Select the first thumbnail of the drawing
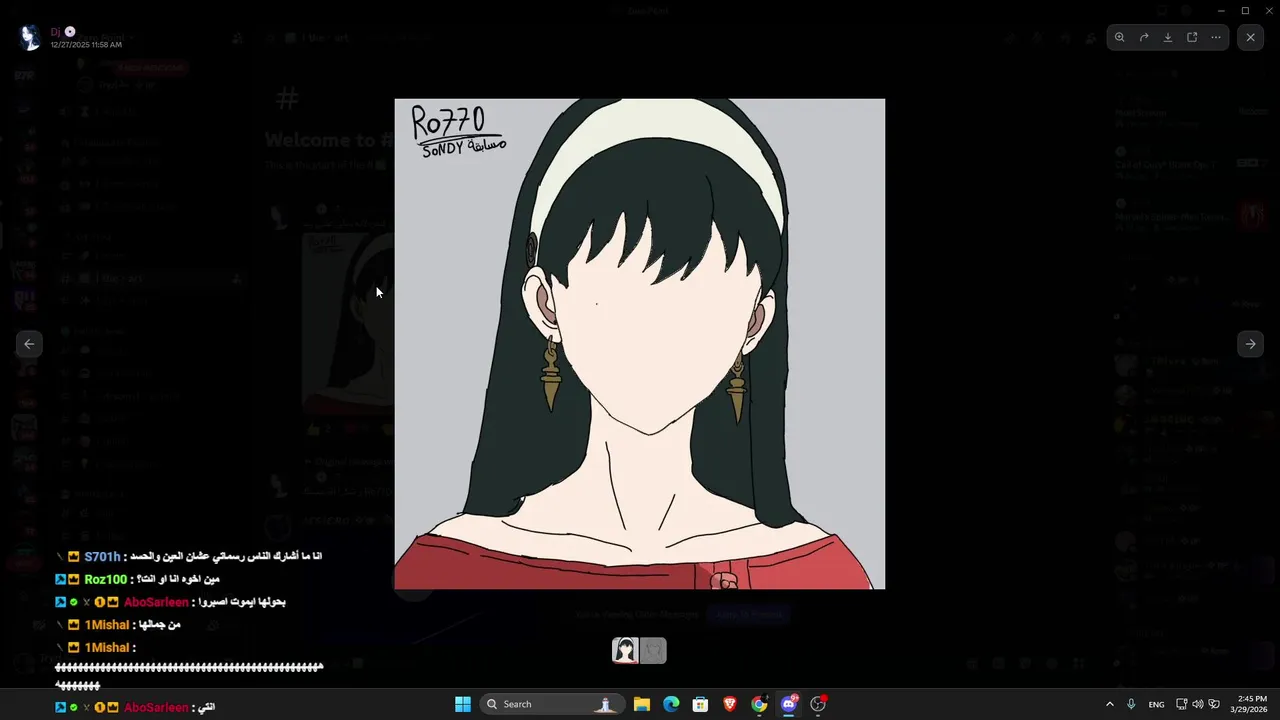This screenshot has width=1280, height=720. 626,651
